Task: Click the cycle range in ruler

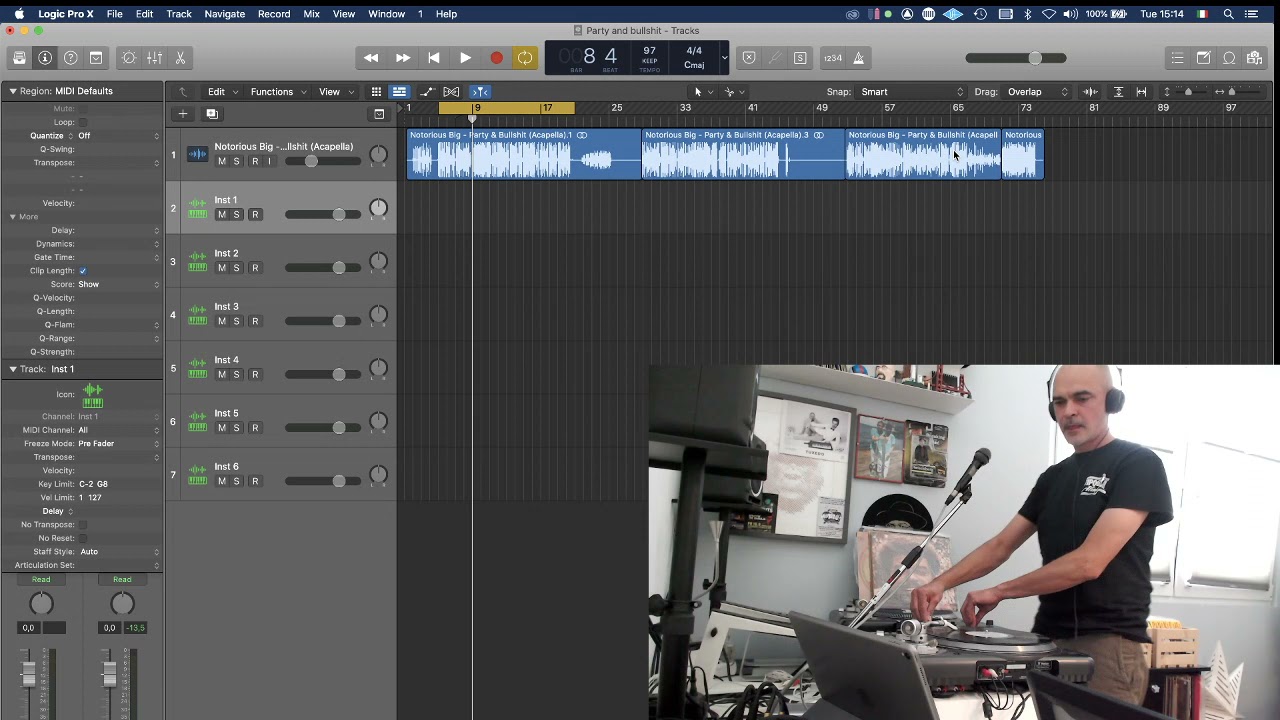Action: click(x=507, y=107)
